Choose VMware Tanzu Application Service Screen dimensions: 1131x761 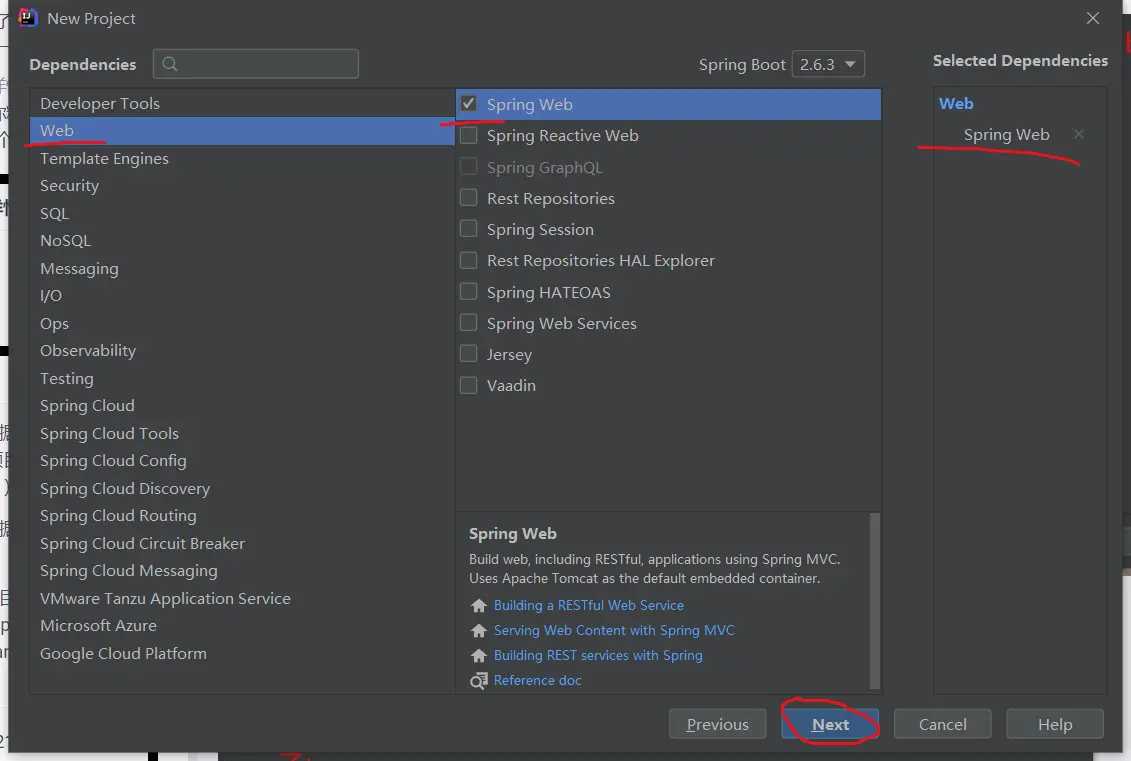point(242,598)
